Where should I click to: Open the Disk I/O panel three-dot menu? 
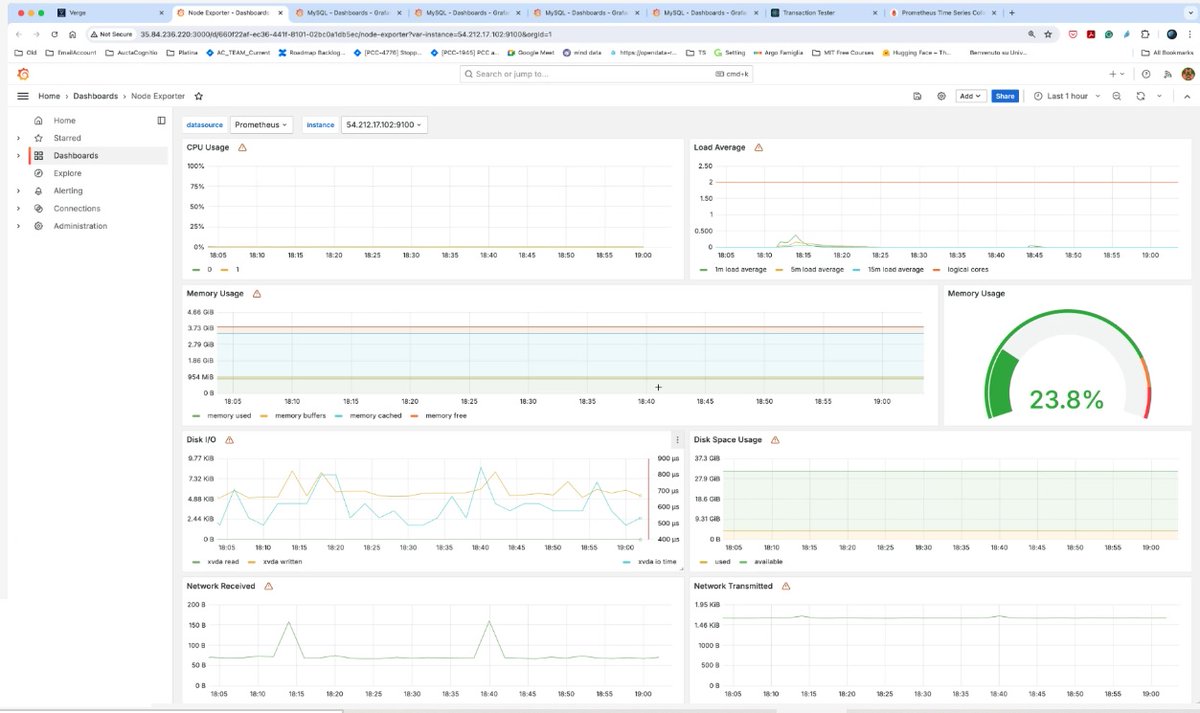[x=677, y=440]
